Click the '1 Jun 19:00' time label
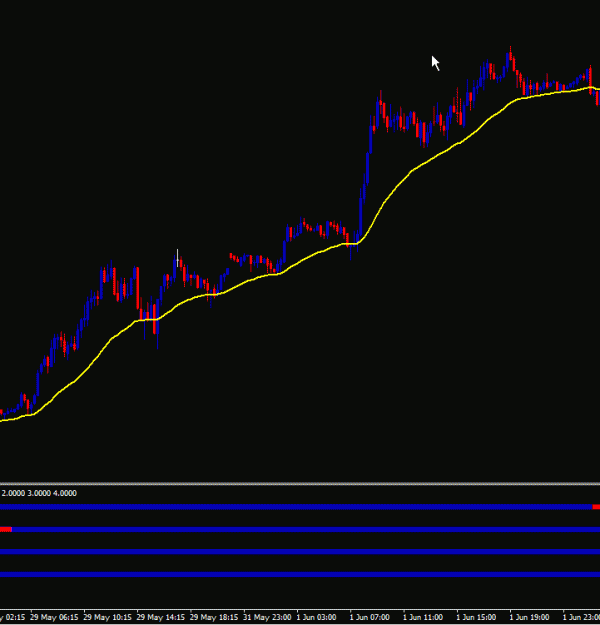 [529, 617]
